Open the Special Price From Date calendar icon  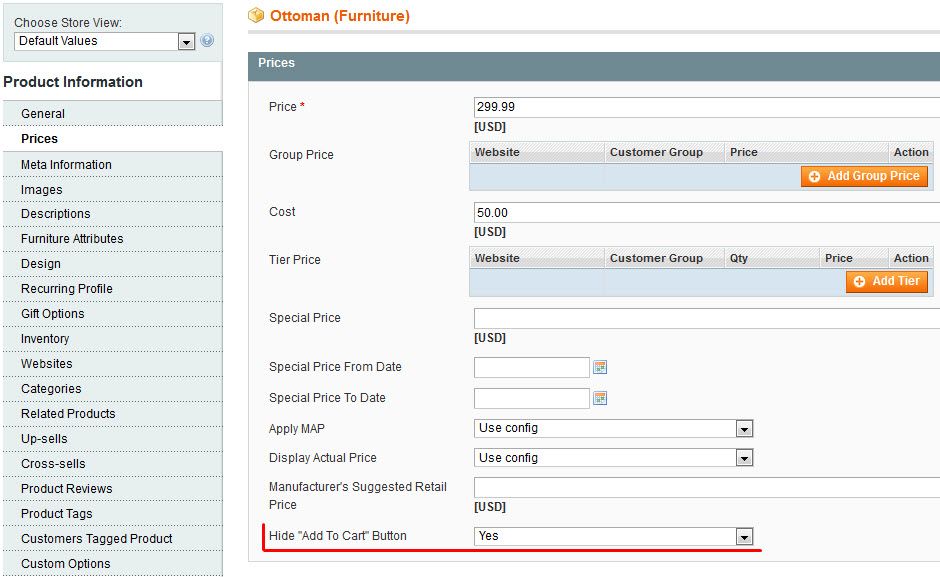click(600, 367)
